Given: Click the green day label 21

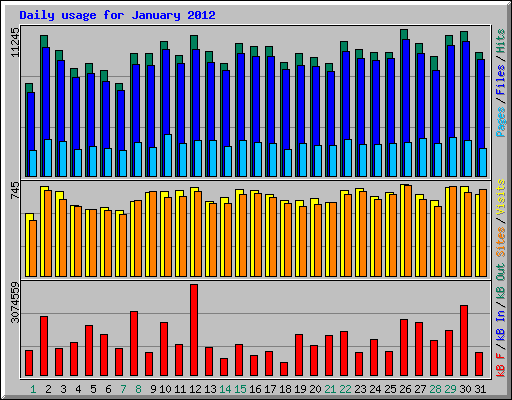Looking at the screenshot, I should point(330,389).
